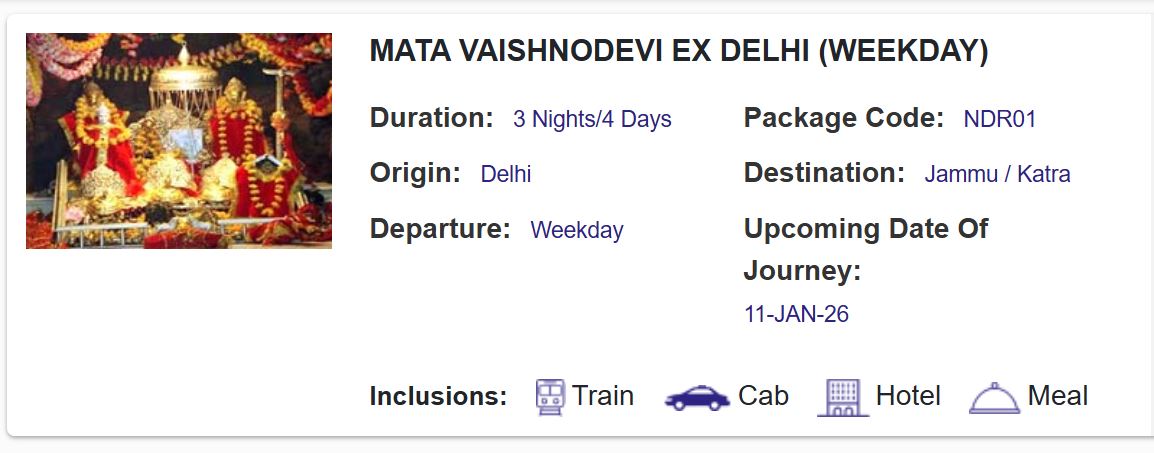This screenshot has height=453, width=1154.
Task: Select the upcoming journey date 11-JAN-26
Action: pyautogui.click(x=796, y=315)
